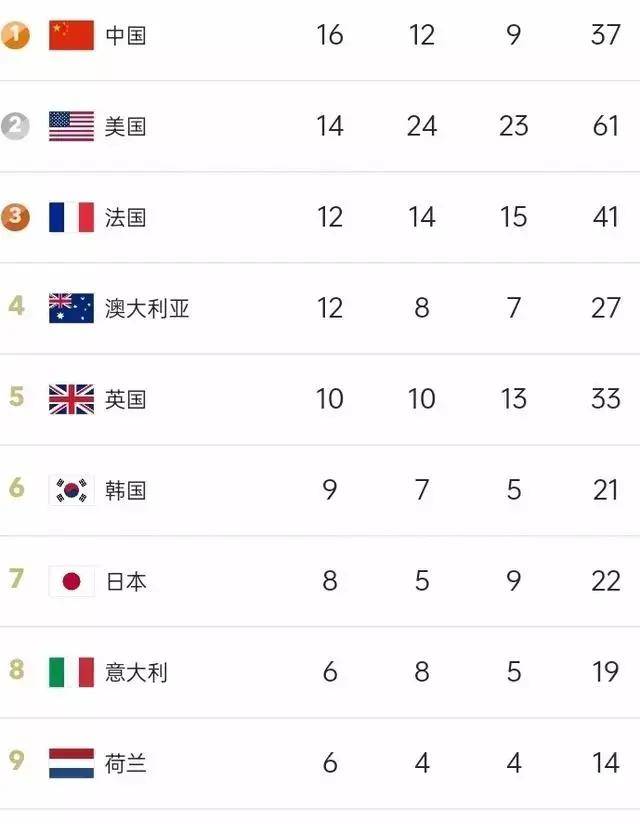Open the 意大利 country name link

click(x=137, y=673)
